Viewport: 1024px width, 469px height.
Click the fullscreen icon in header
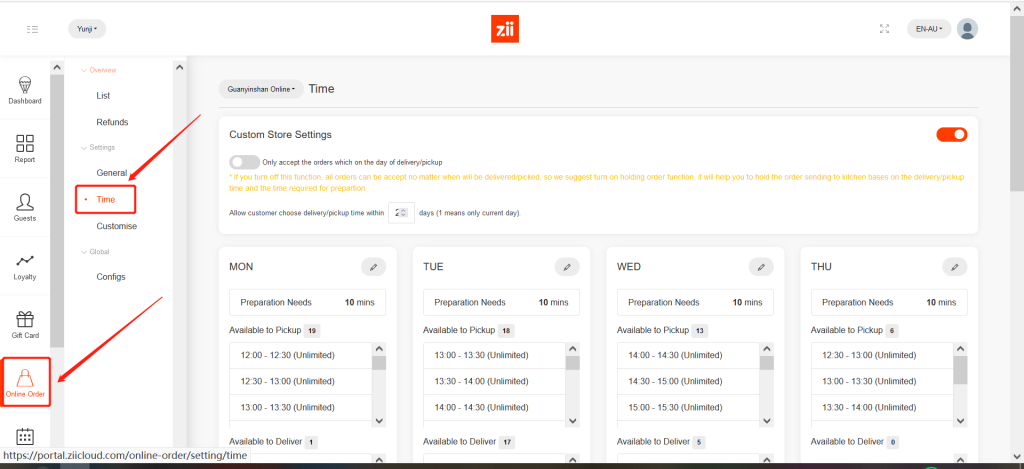click(884, 29)
